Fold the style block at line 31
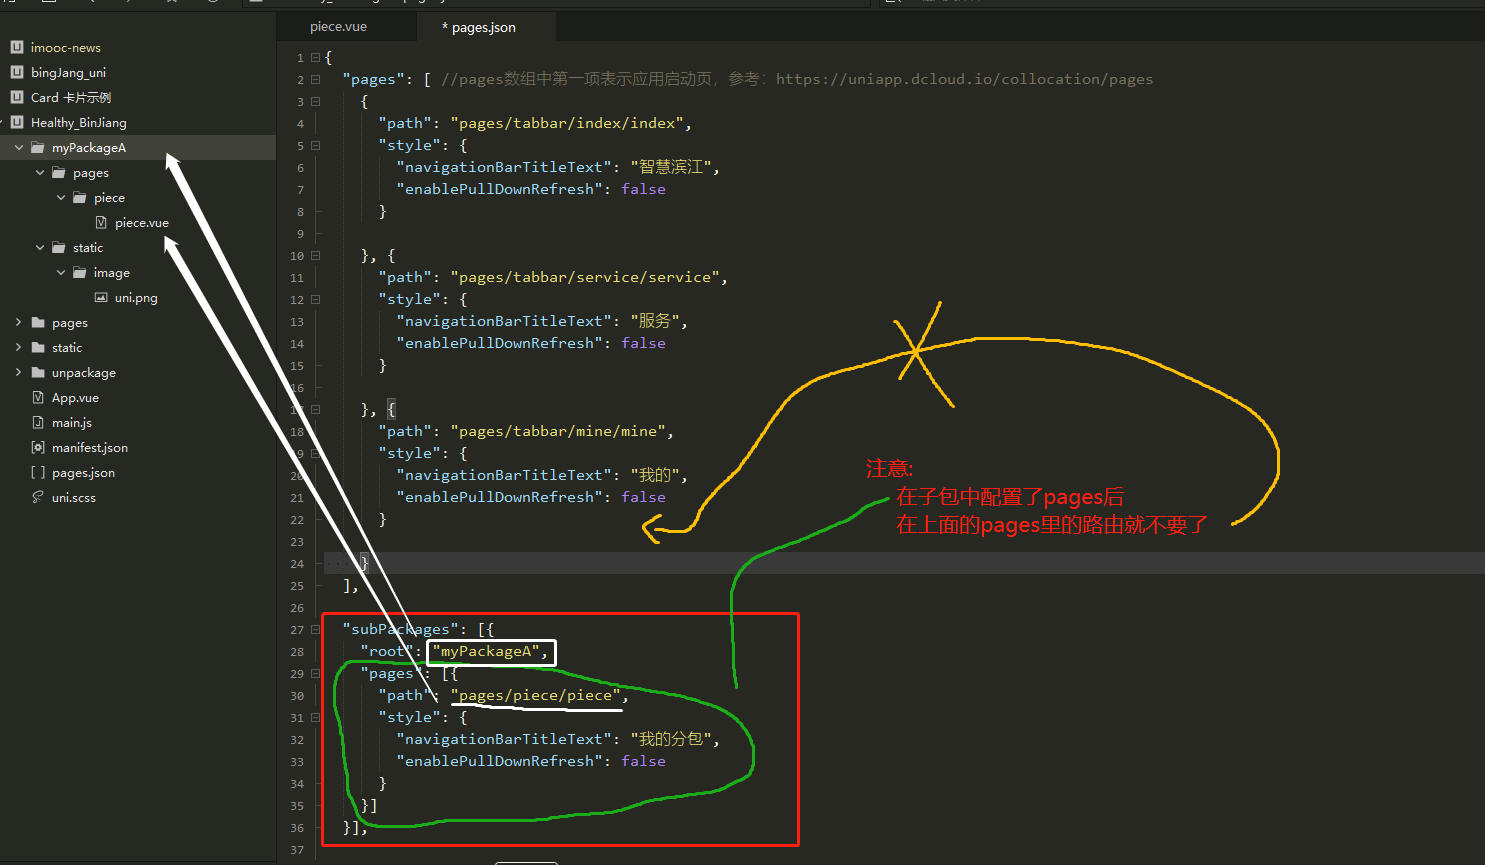Image resolution: width=1485 pixels, height=865 pixels. [x=316, y=717]
